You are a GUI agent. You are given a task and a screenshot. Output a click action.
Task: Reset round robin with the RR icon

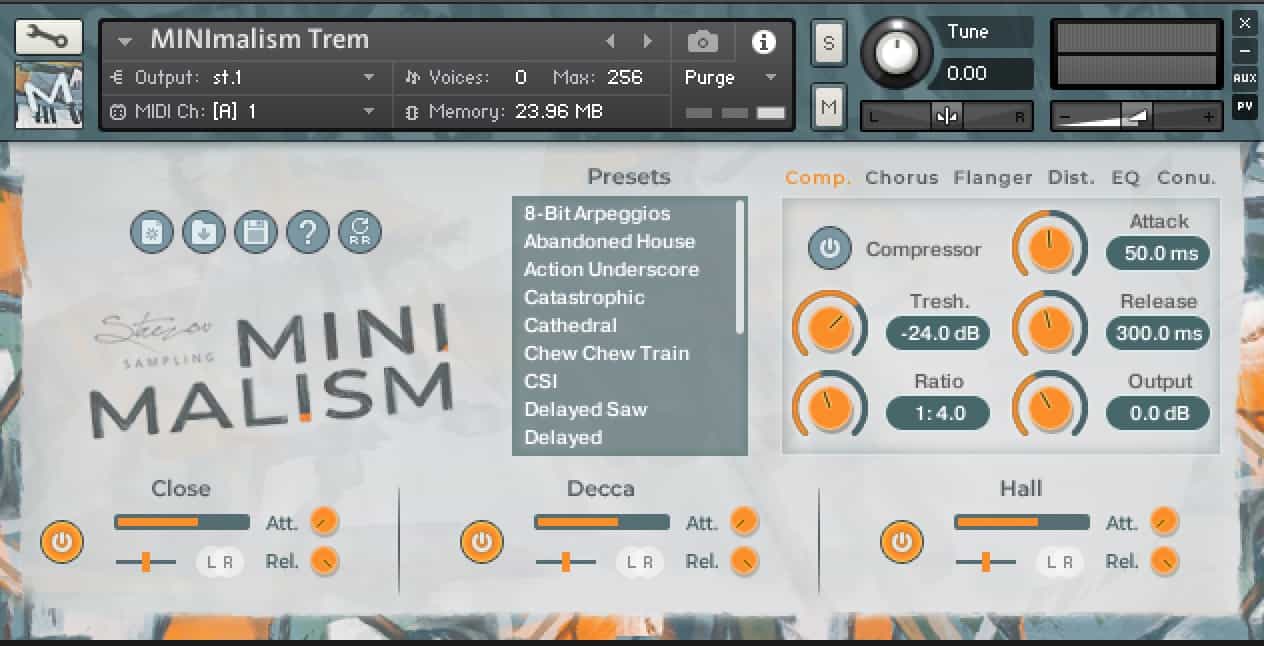point(360,233)
